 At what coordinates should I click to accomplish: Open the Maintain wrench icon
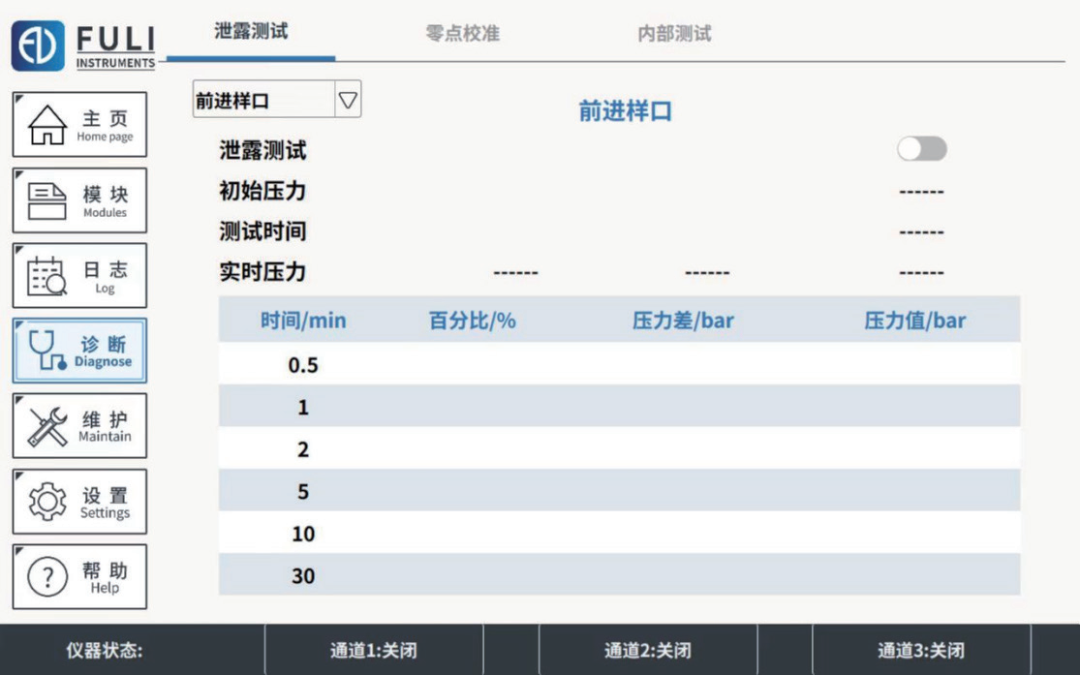48,426
